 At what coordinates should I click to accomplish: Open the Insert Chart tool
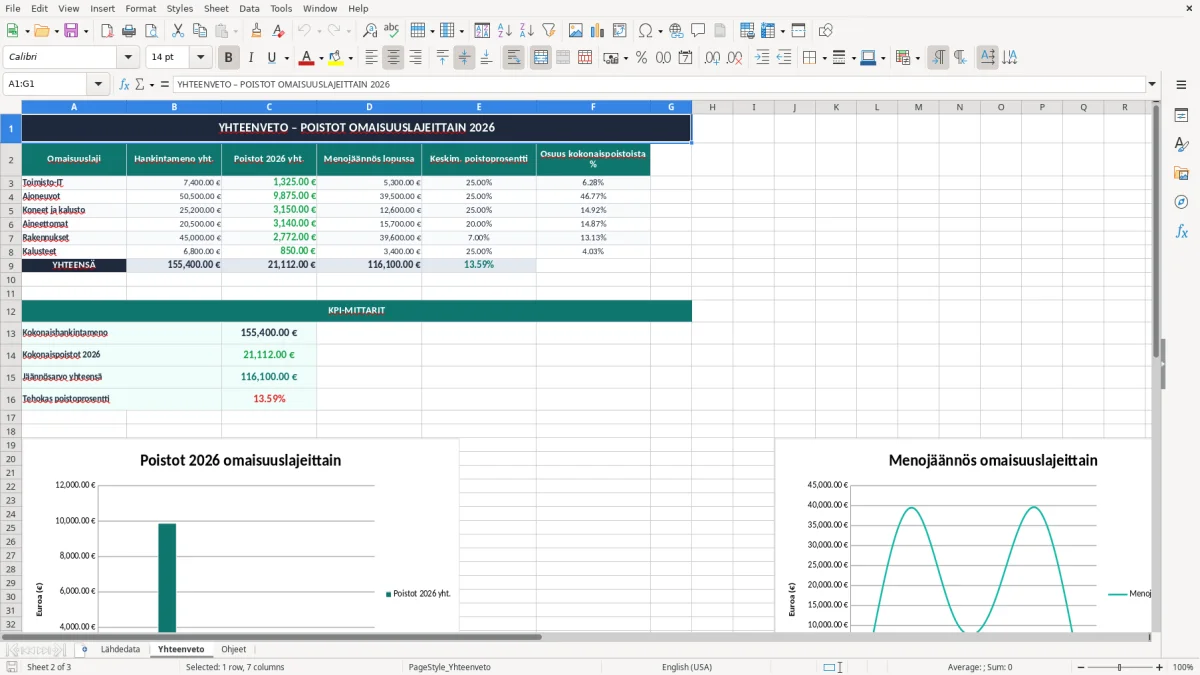point(597,31)
